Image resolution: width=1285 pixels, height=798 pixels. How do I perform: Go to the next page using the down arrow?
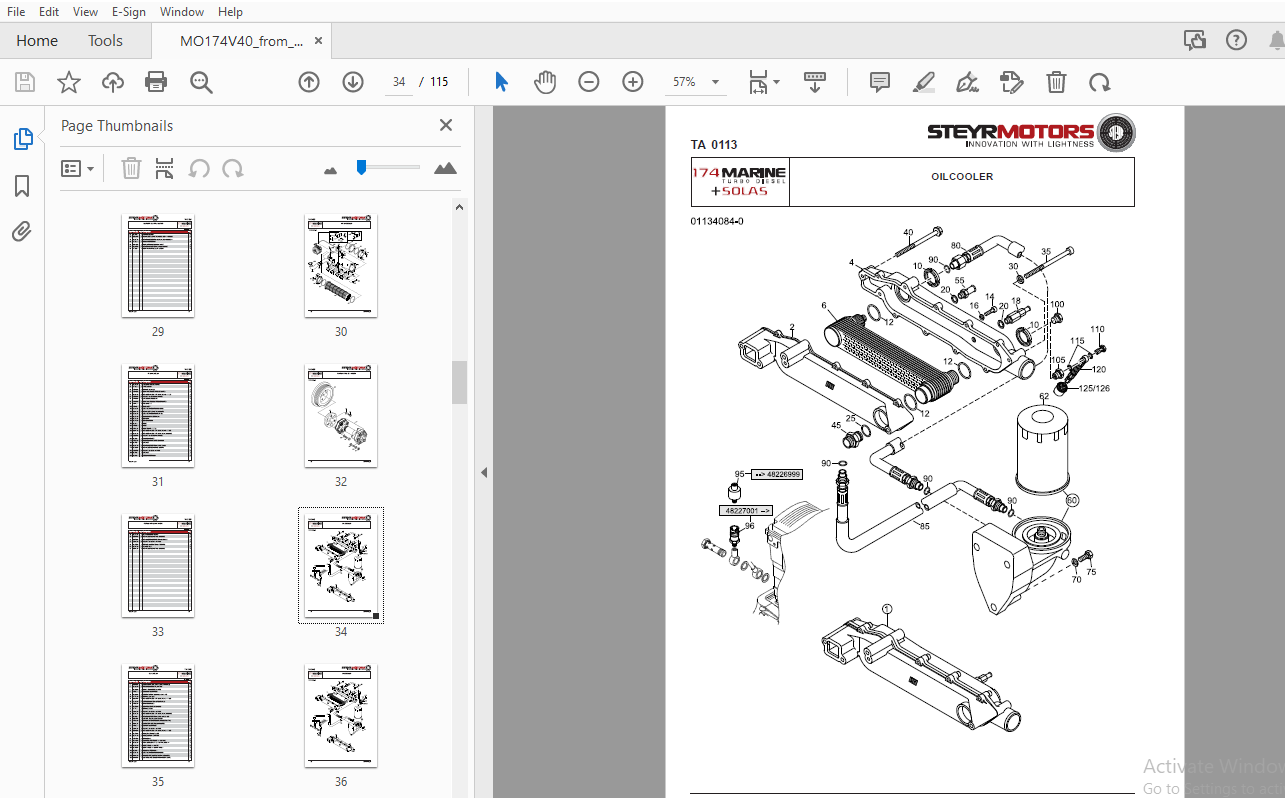tap(353, 82)
